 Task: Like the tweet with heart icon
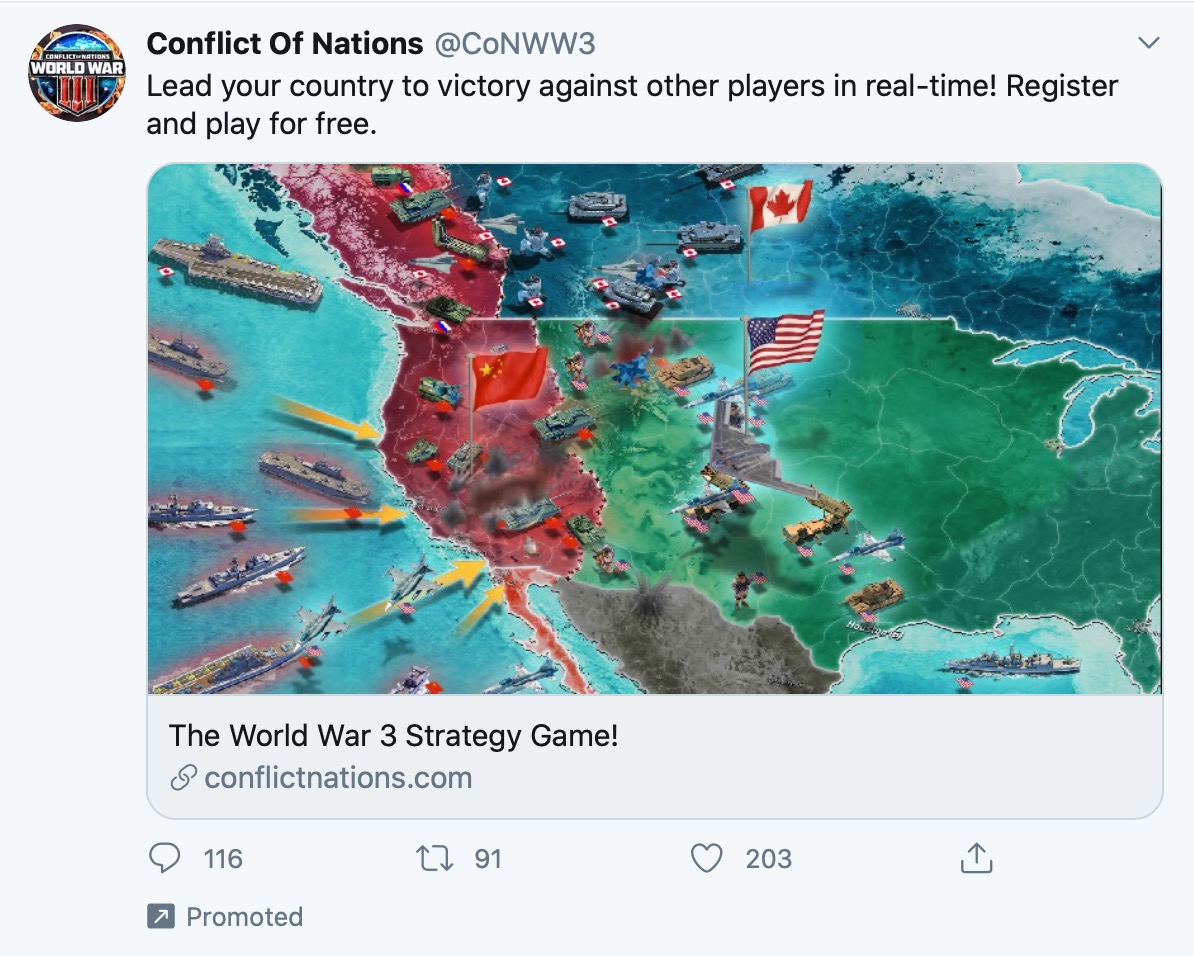[706, 858]
